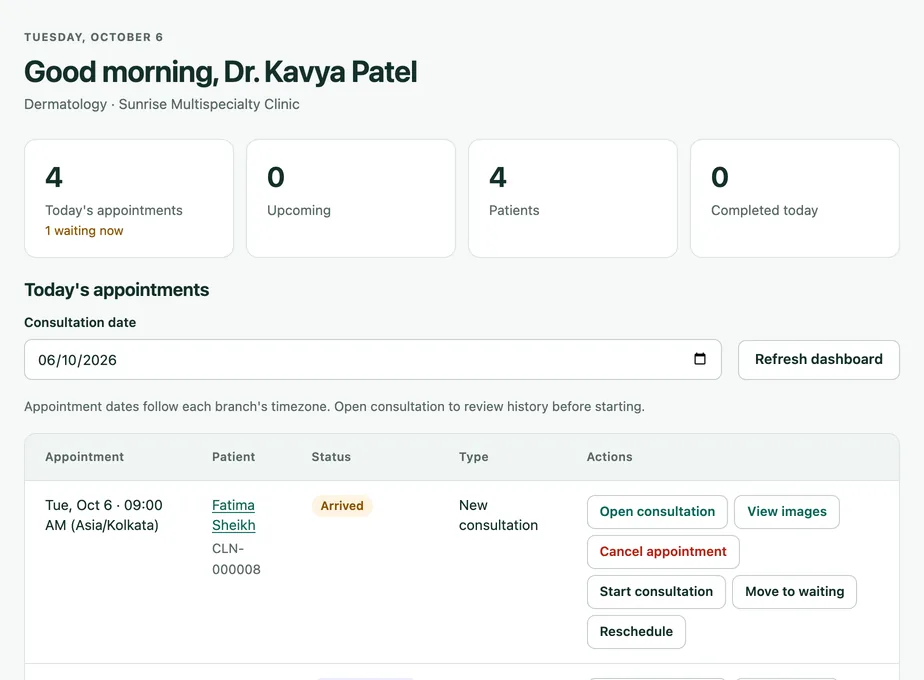
Task: Select the Upcoming stat card
Action: 351,199
